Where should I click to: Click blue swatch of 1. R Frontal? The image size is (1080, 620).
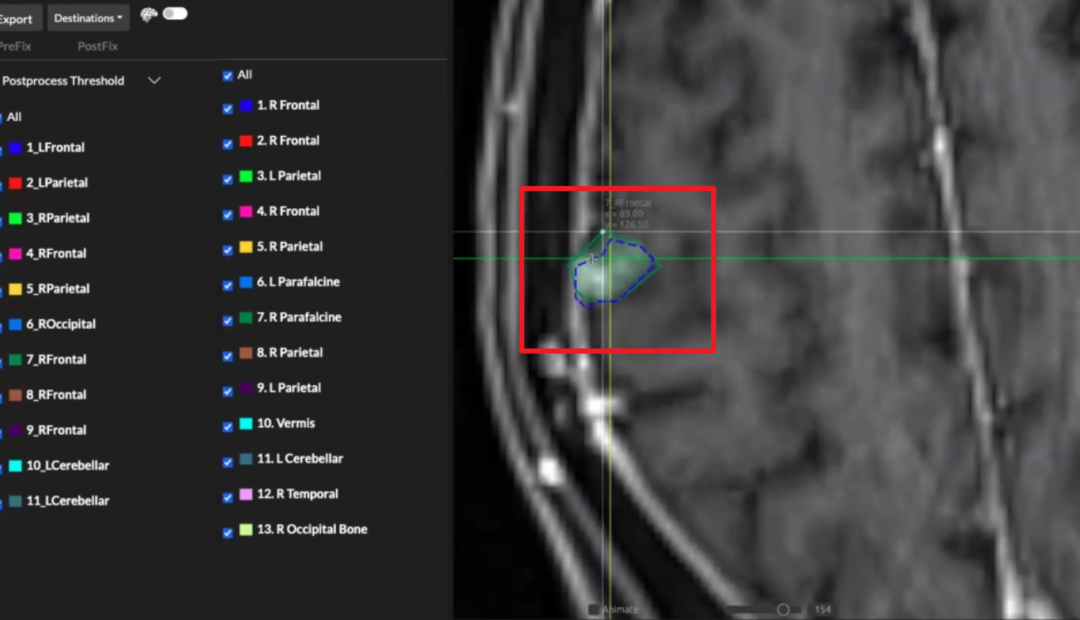[x=246, y=105]
